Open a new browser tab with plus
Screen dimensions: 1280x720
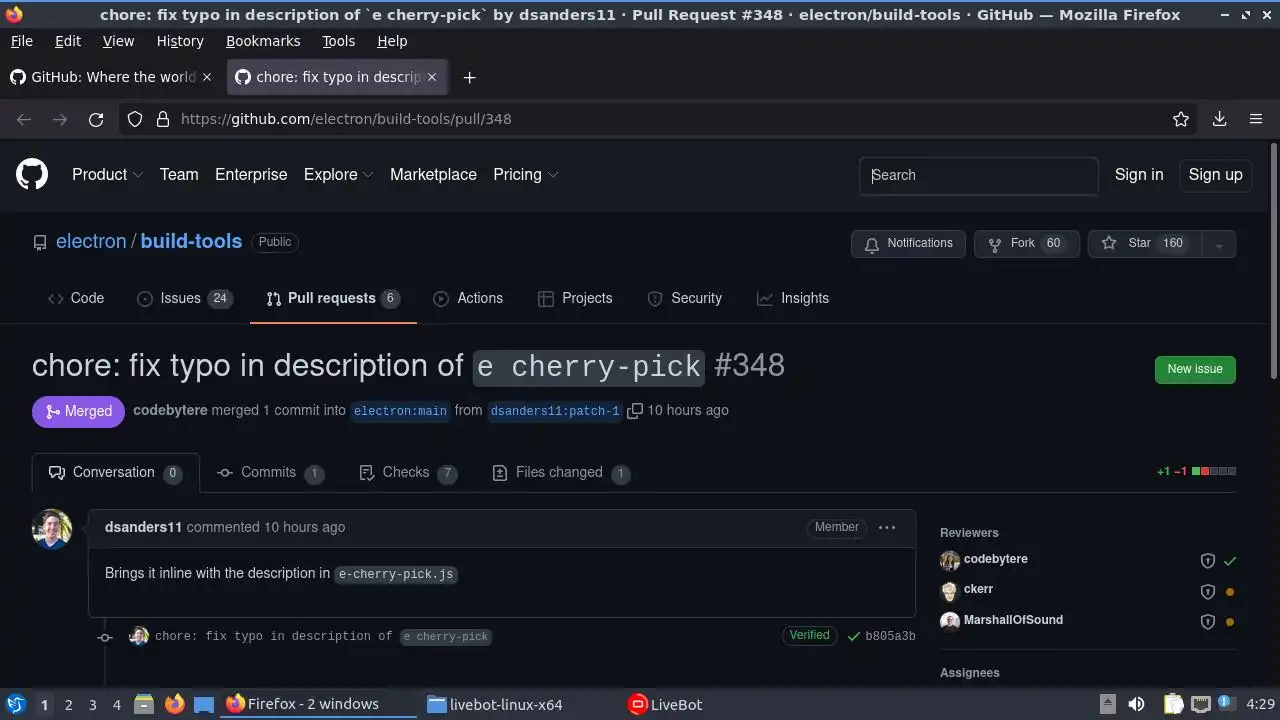coord(469,77)
